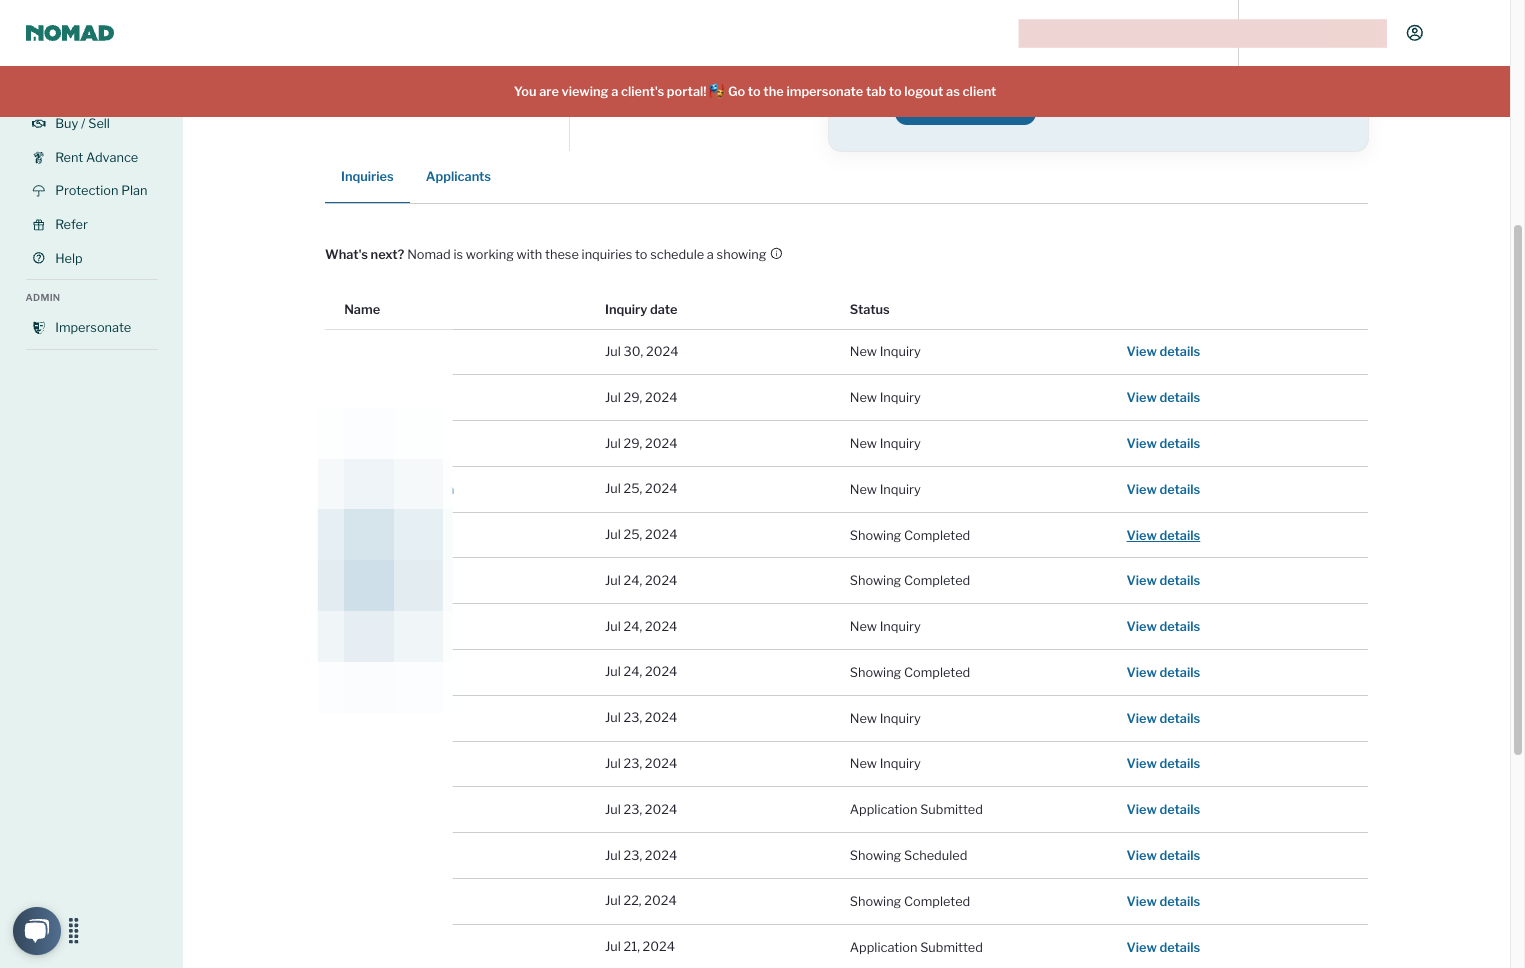View details for Jul 21 Application Submitted row

1163,948
